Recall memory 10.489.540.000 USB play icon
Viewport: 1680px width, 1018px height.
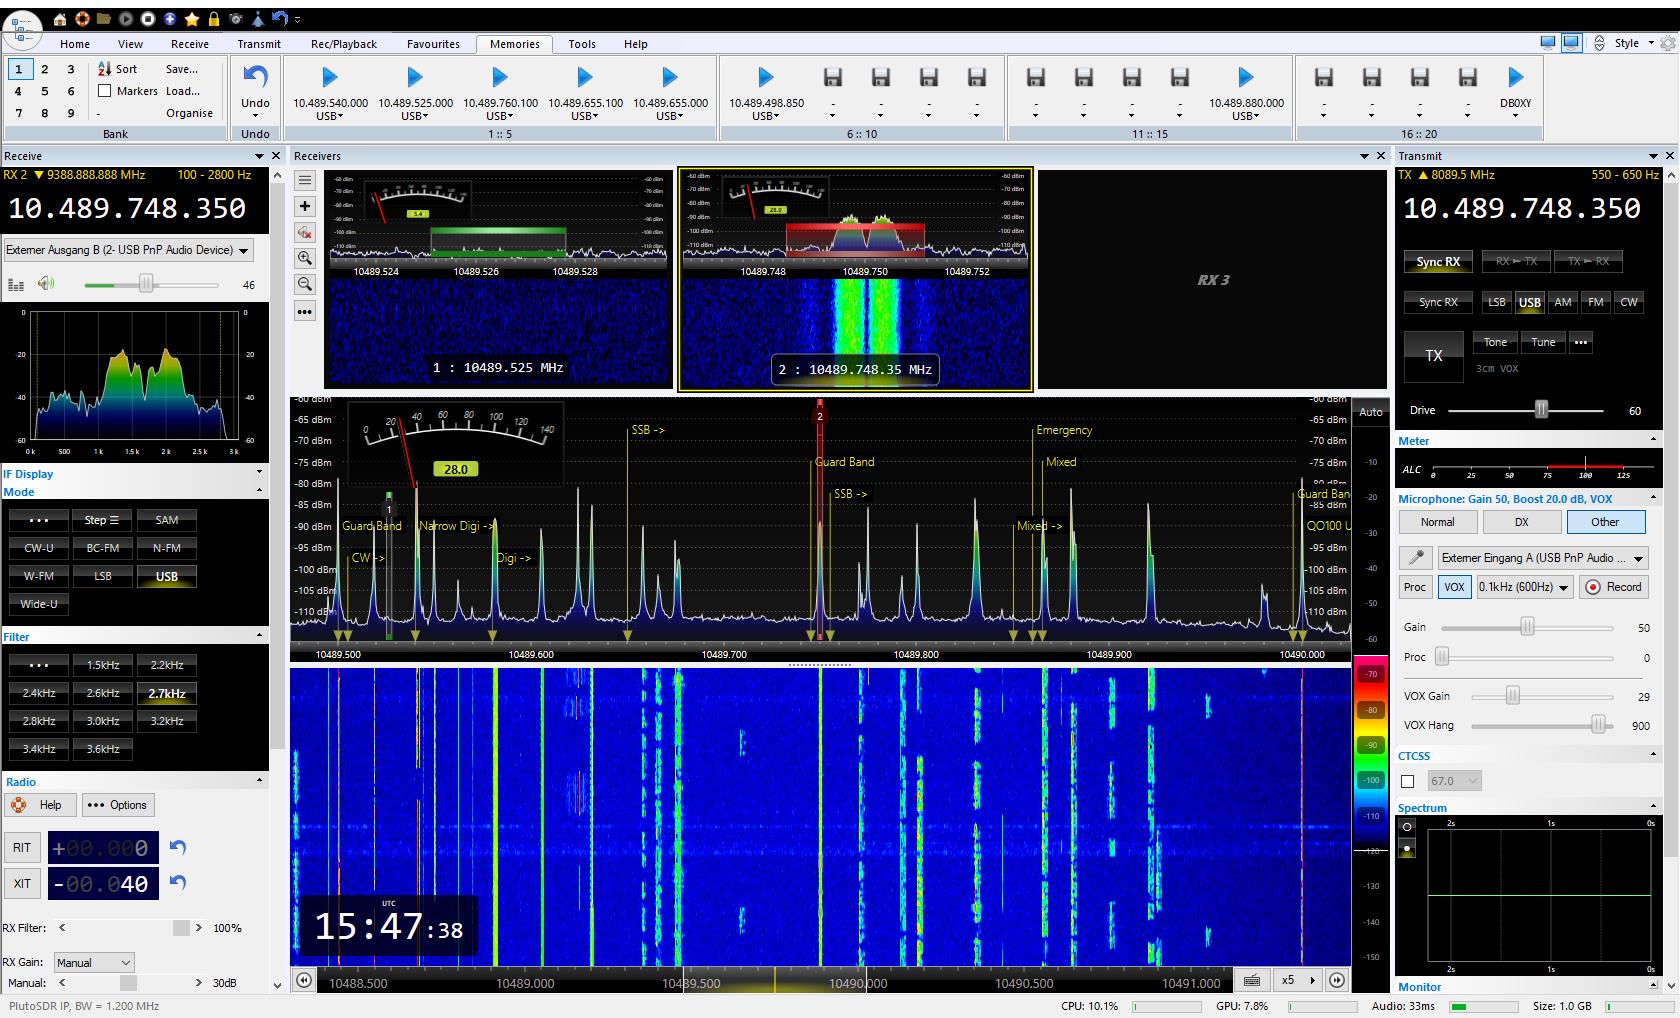tap(330, 77)
